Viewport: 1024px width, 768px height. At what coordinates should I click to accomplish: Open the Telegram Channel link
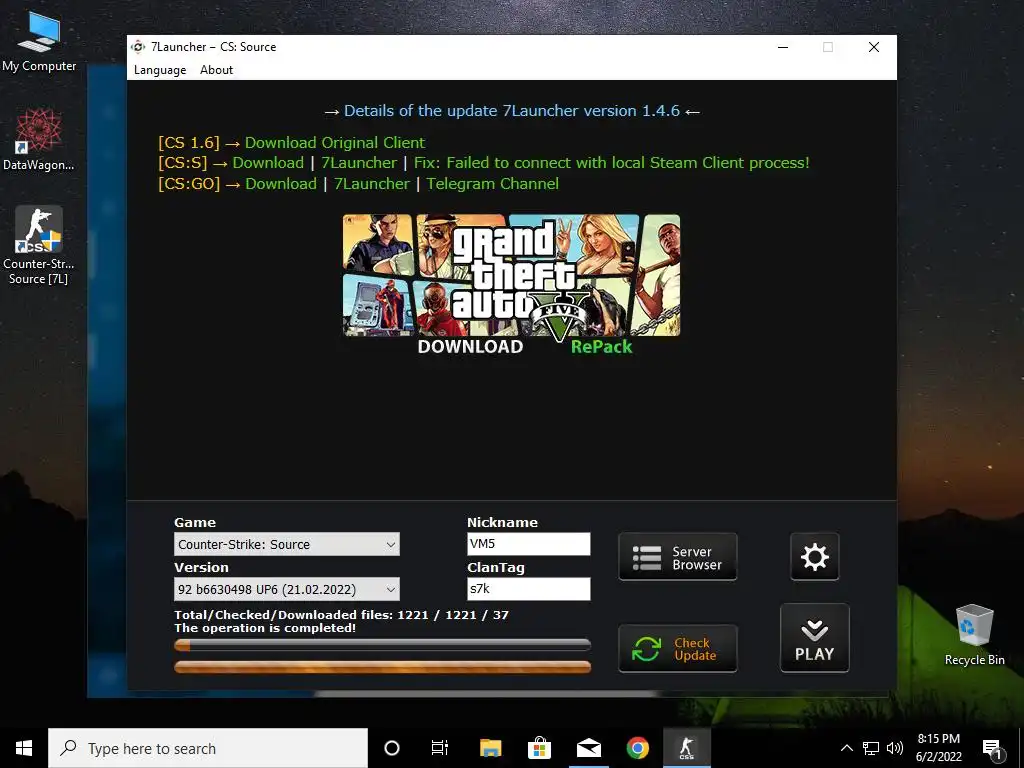[492, 184]
